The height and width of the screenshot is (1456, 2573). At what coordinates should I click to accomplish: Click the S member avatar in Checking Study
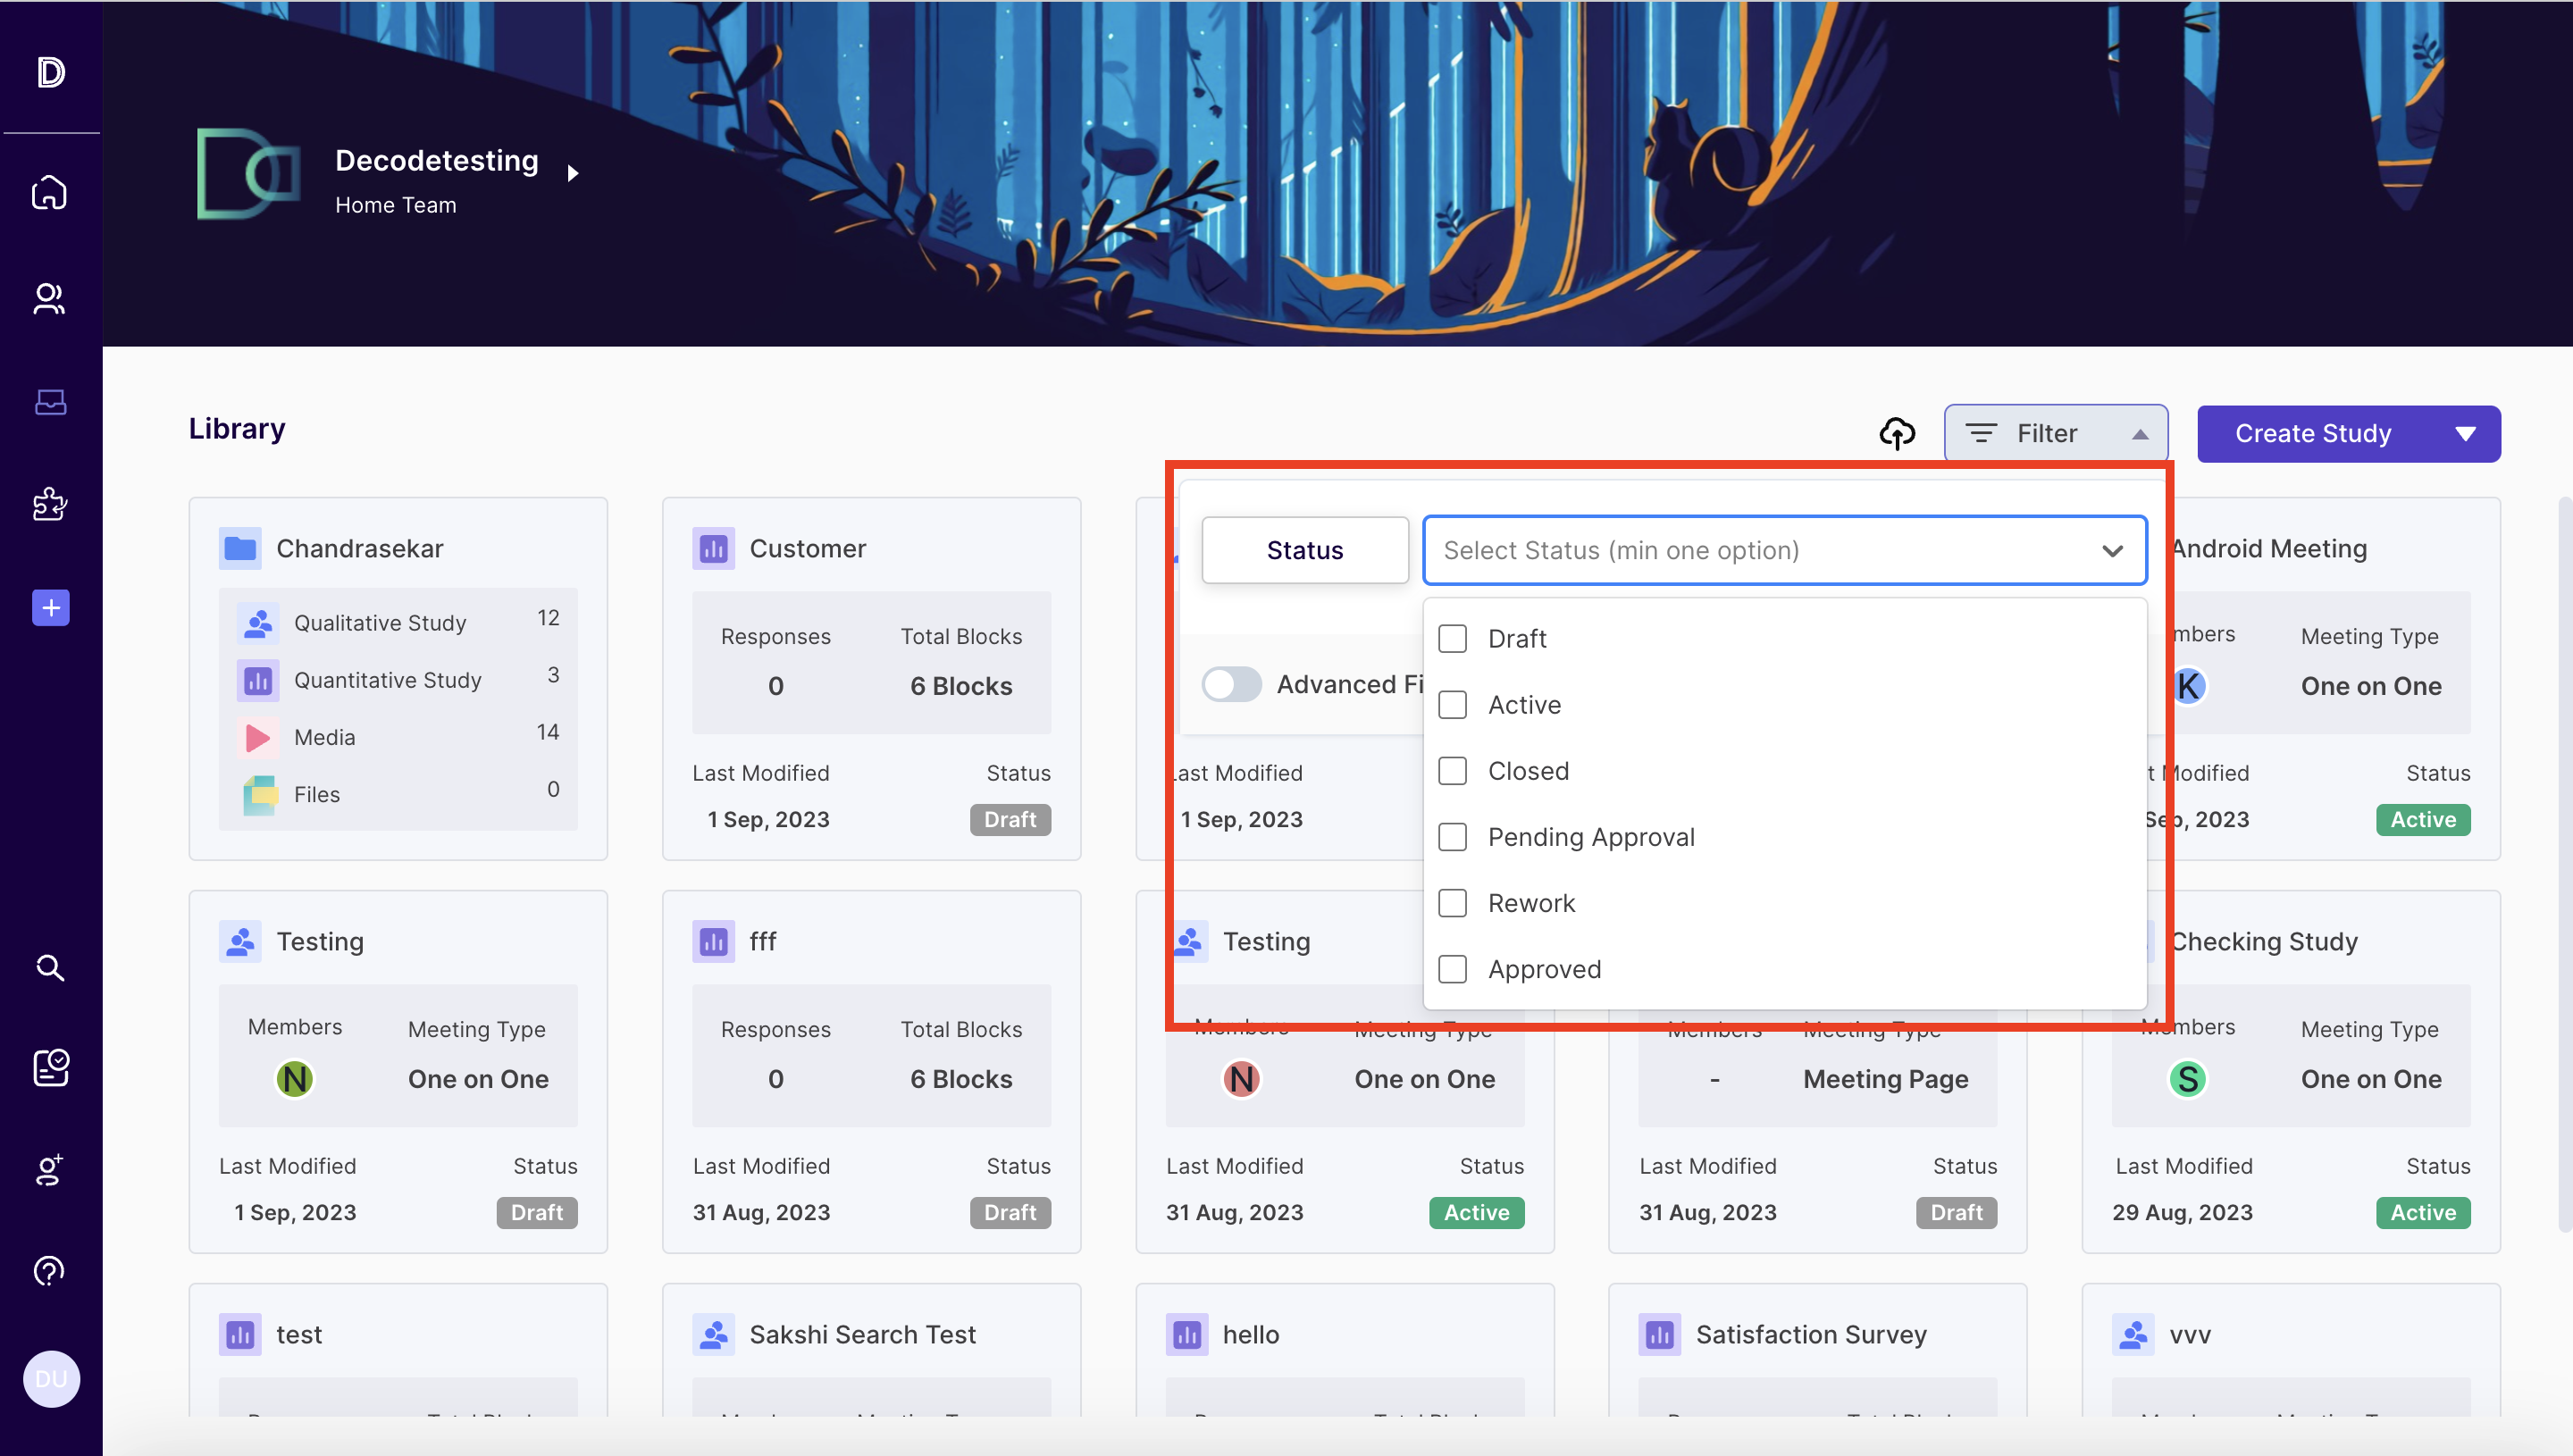point(2187,1079)
